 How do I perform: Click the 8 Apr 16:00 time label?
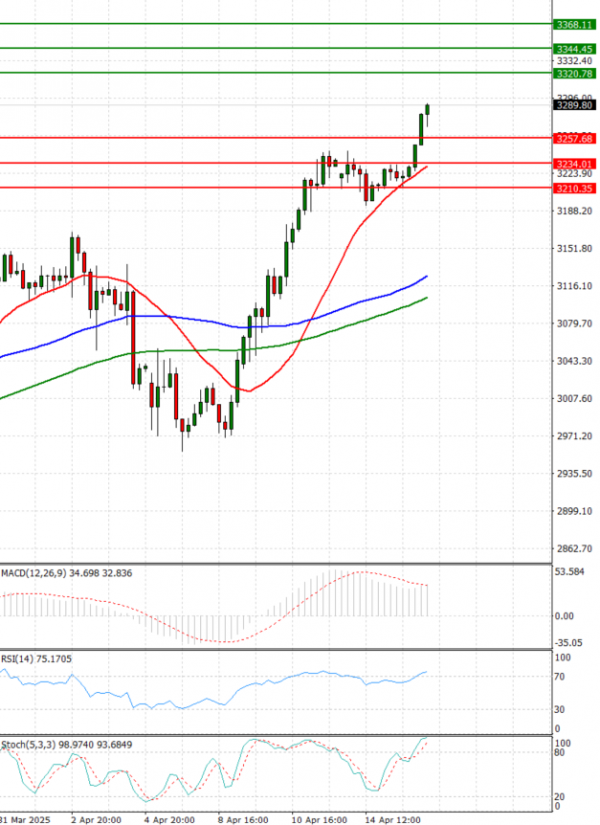pyautogui.click(x=245, y=818)
